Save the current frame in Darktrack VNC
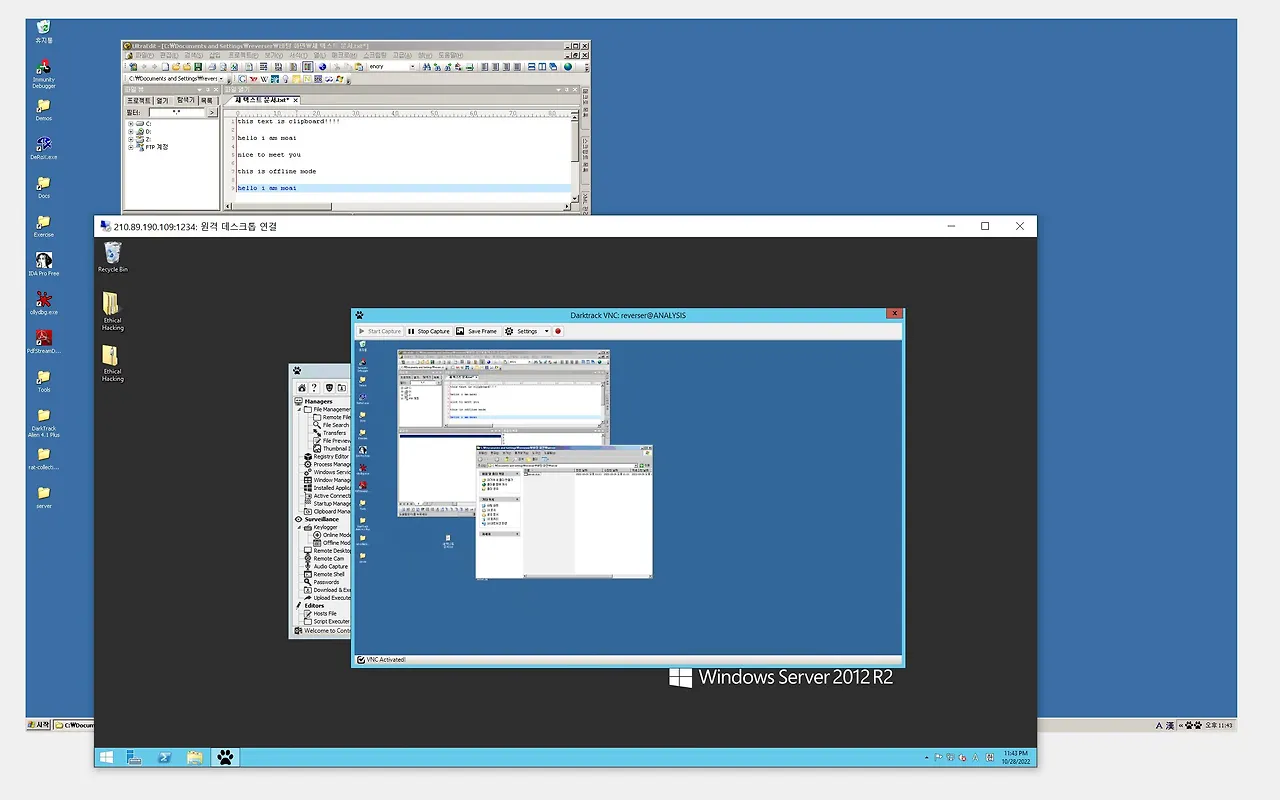The height and width of the screenshot is (800, 1280). tap(477, 331)
